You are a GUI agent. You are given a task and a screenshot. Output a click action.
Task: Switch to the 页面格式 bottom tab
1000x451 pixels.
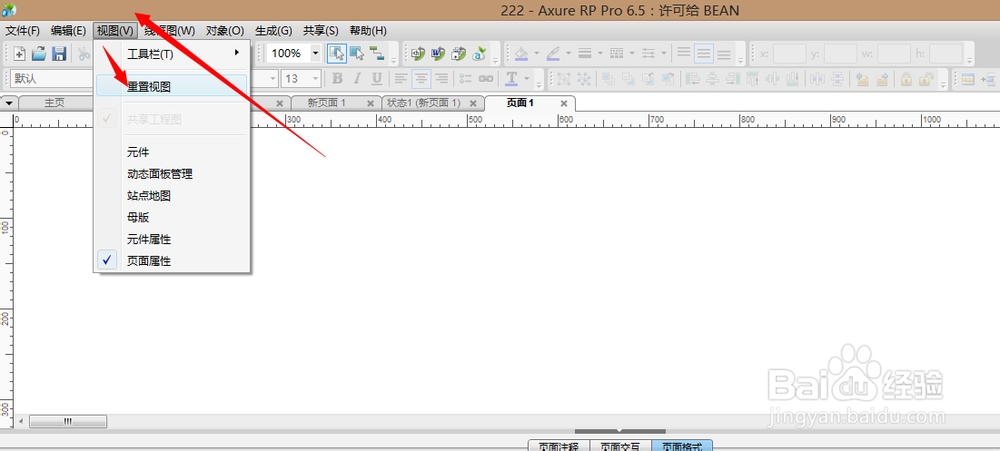pos(682,445)
